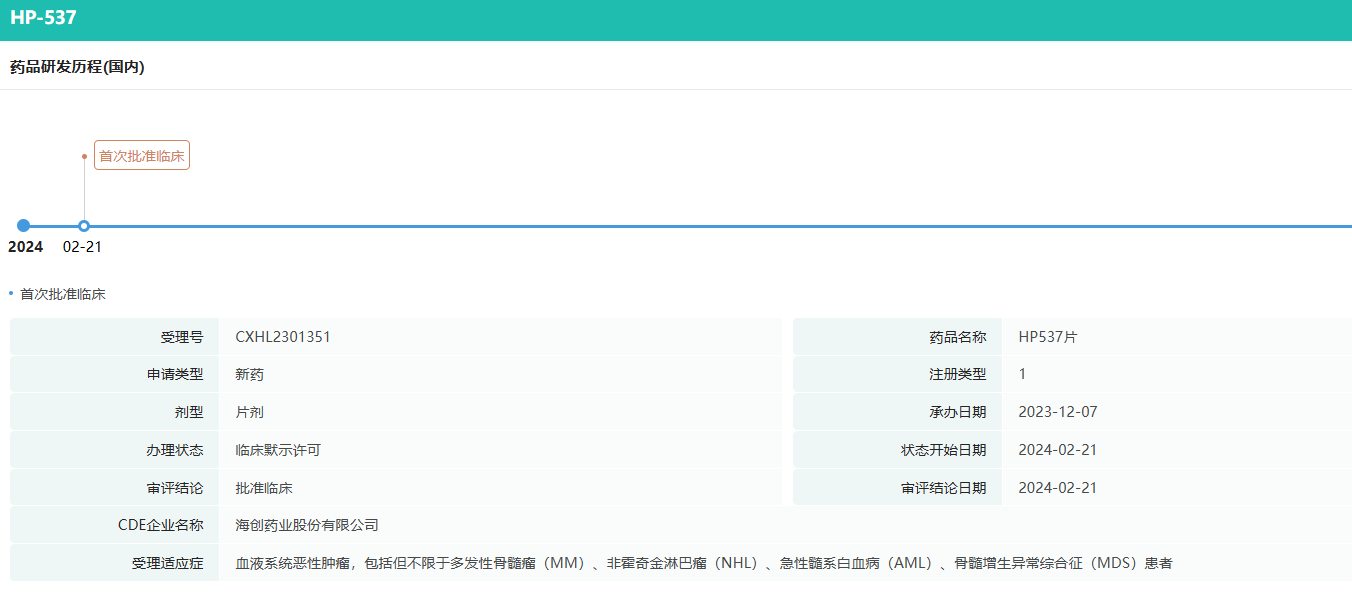The height and width of the screenshot is (596, 1352).
Task: Click the 首次批准临床 bullet heading above table
Action: point(62,294)
